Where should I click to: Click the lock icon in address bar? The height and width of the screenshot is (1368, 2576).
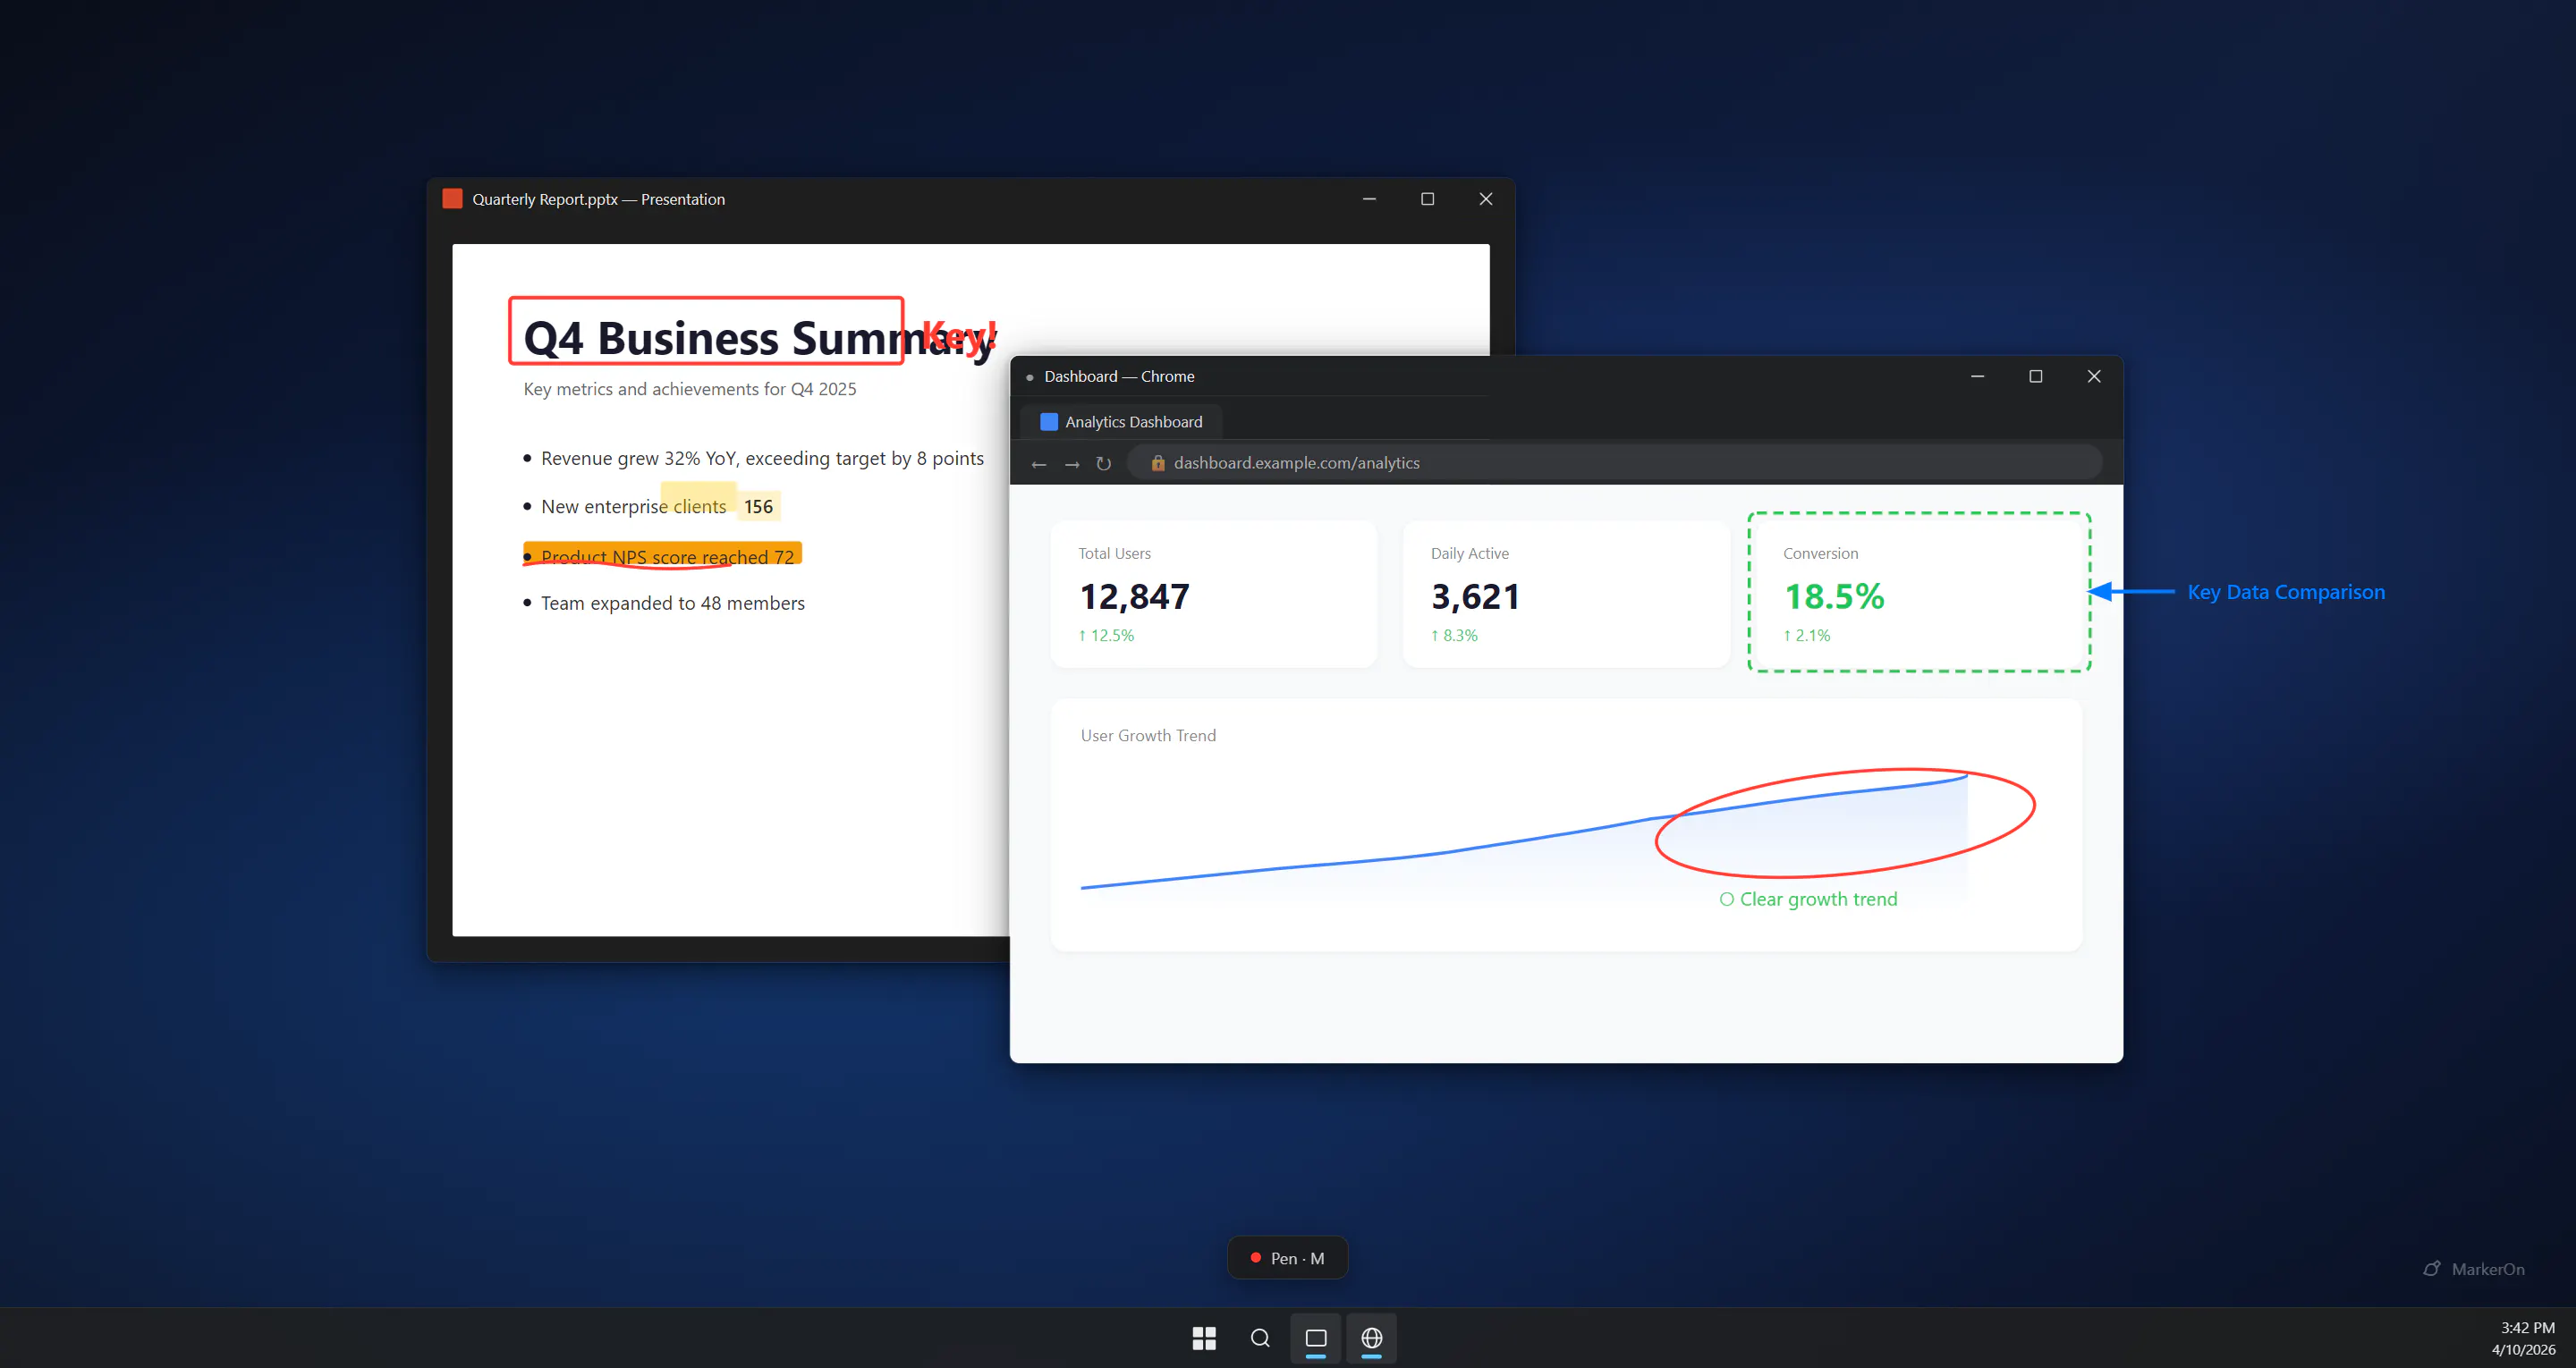point(1157,463)
